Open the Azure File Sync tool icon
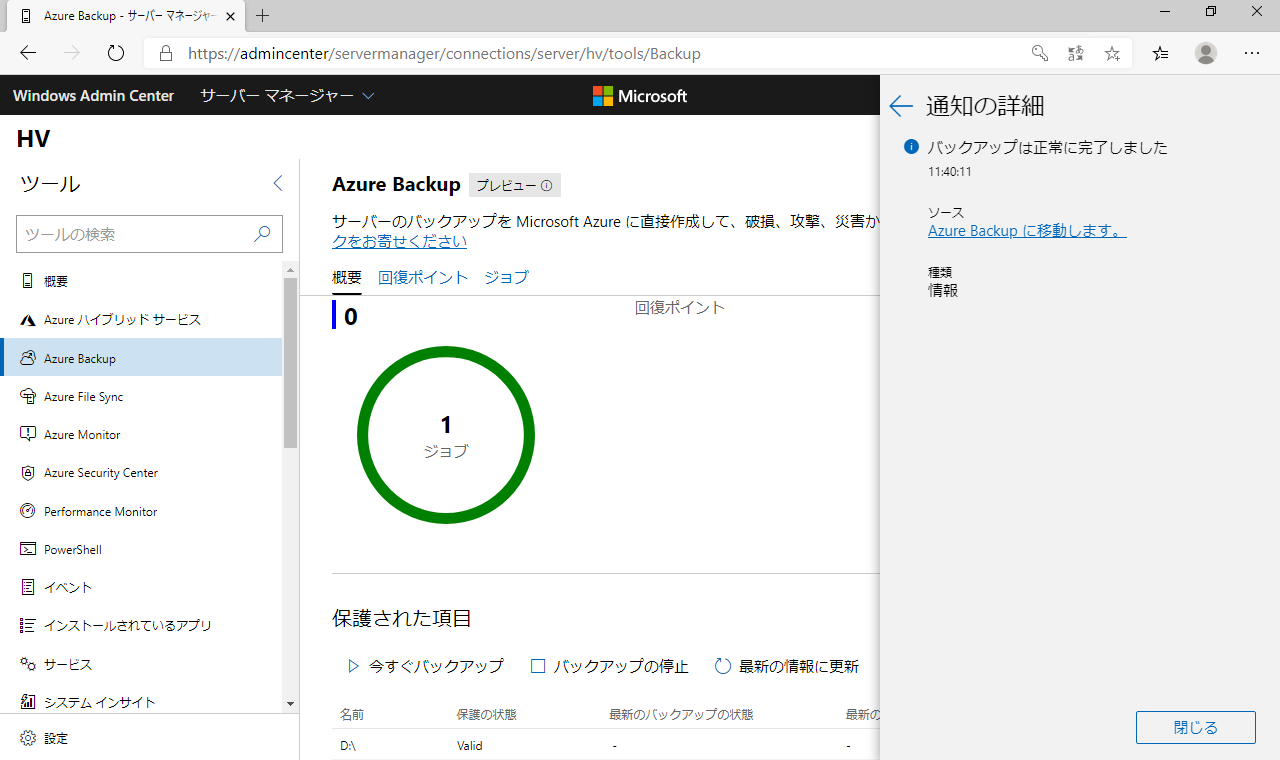This screenshot has width=1280, height=760. click(x=27, y=397)
